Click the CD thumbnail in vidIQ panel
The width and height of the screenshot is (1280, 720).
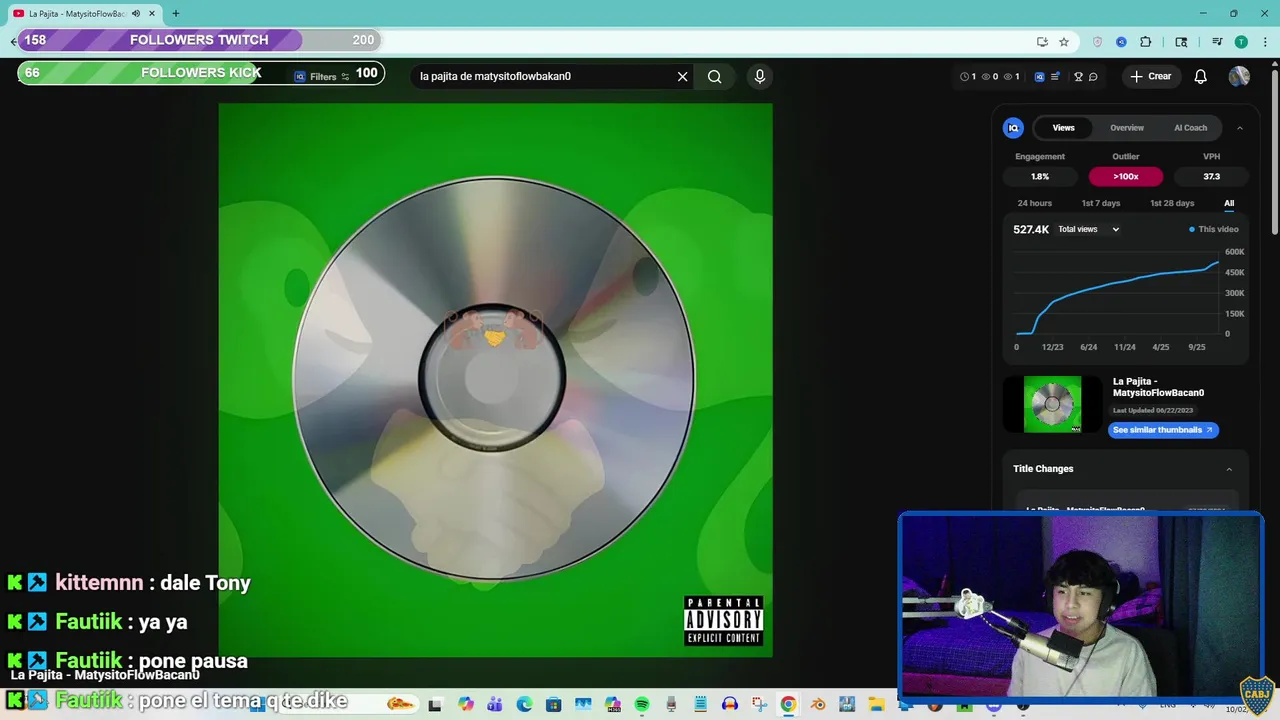[1052, 404]
